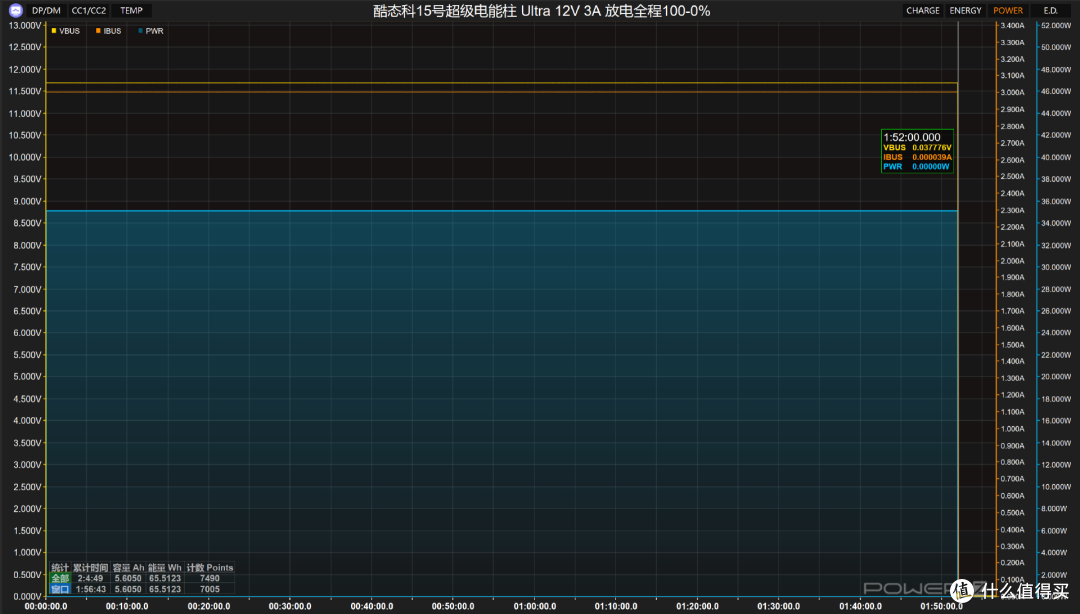Click the 计数 Points column header
This screenshot has width=1080, height=614.
[209, 568]
